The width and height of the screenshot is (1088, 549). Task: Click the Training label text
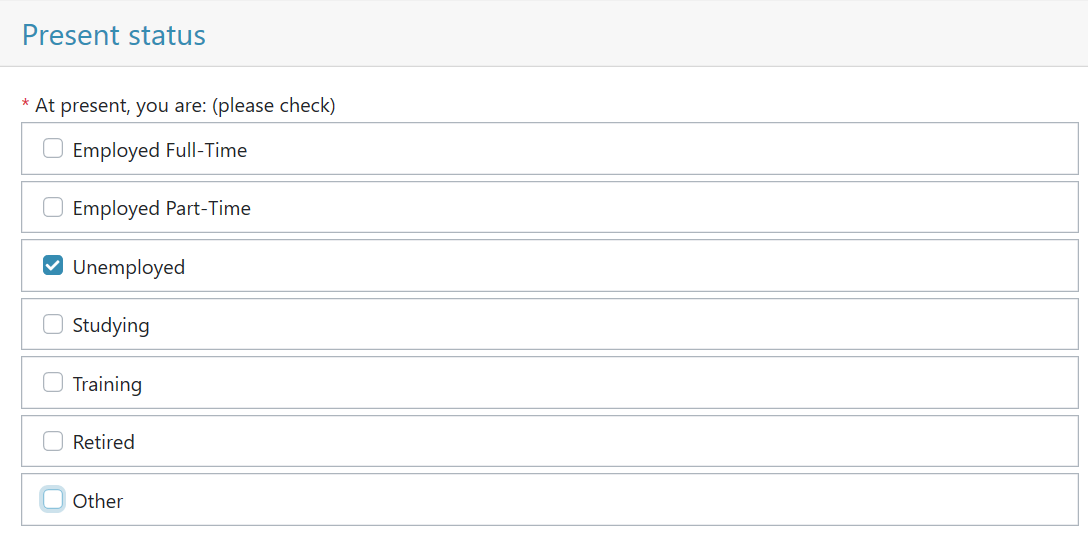(x=108, y=385)
